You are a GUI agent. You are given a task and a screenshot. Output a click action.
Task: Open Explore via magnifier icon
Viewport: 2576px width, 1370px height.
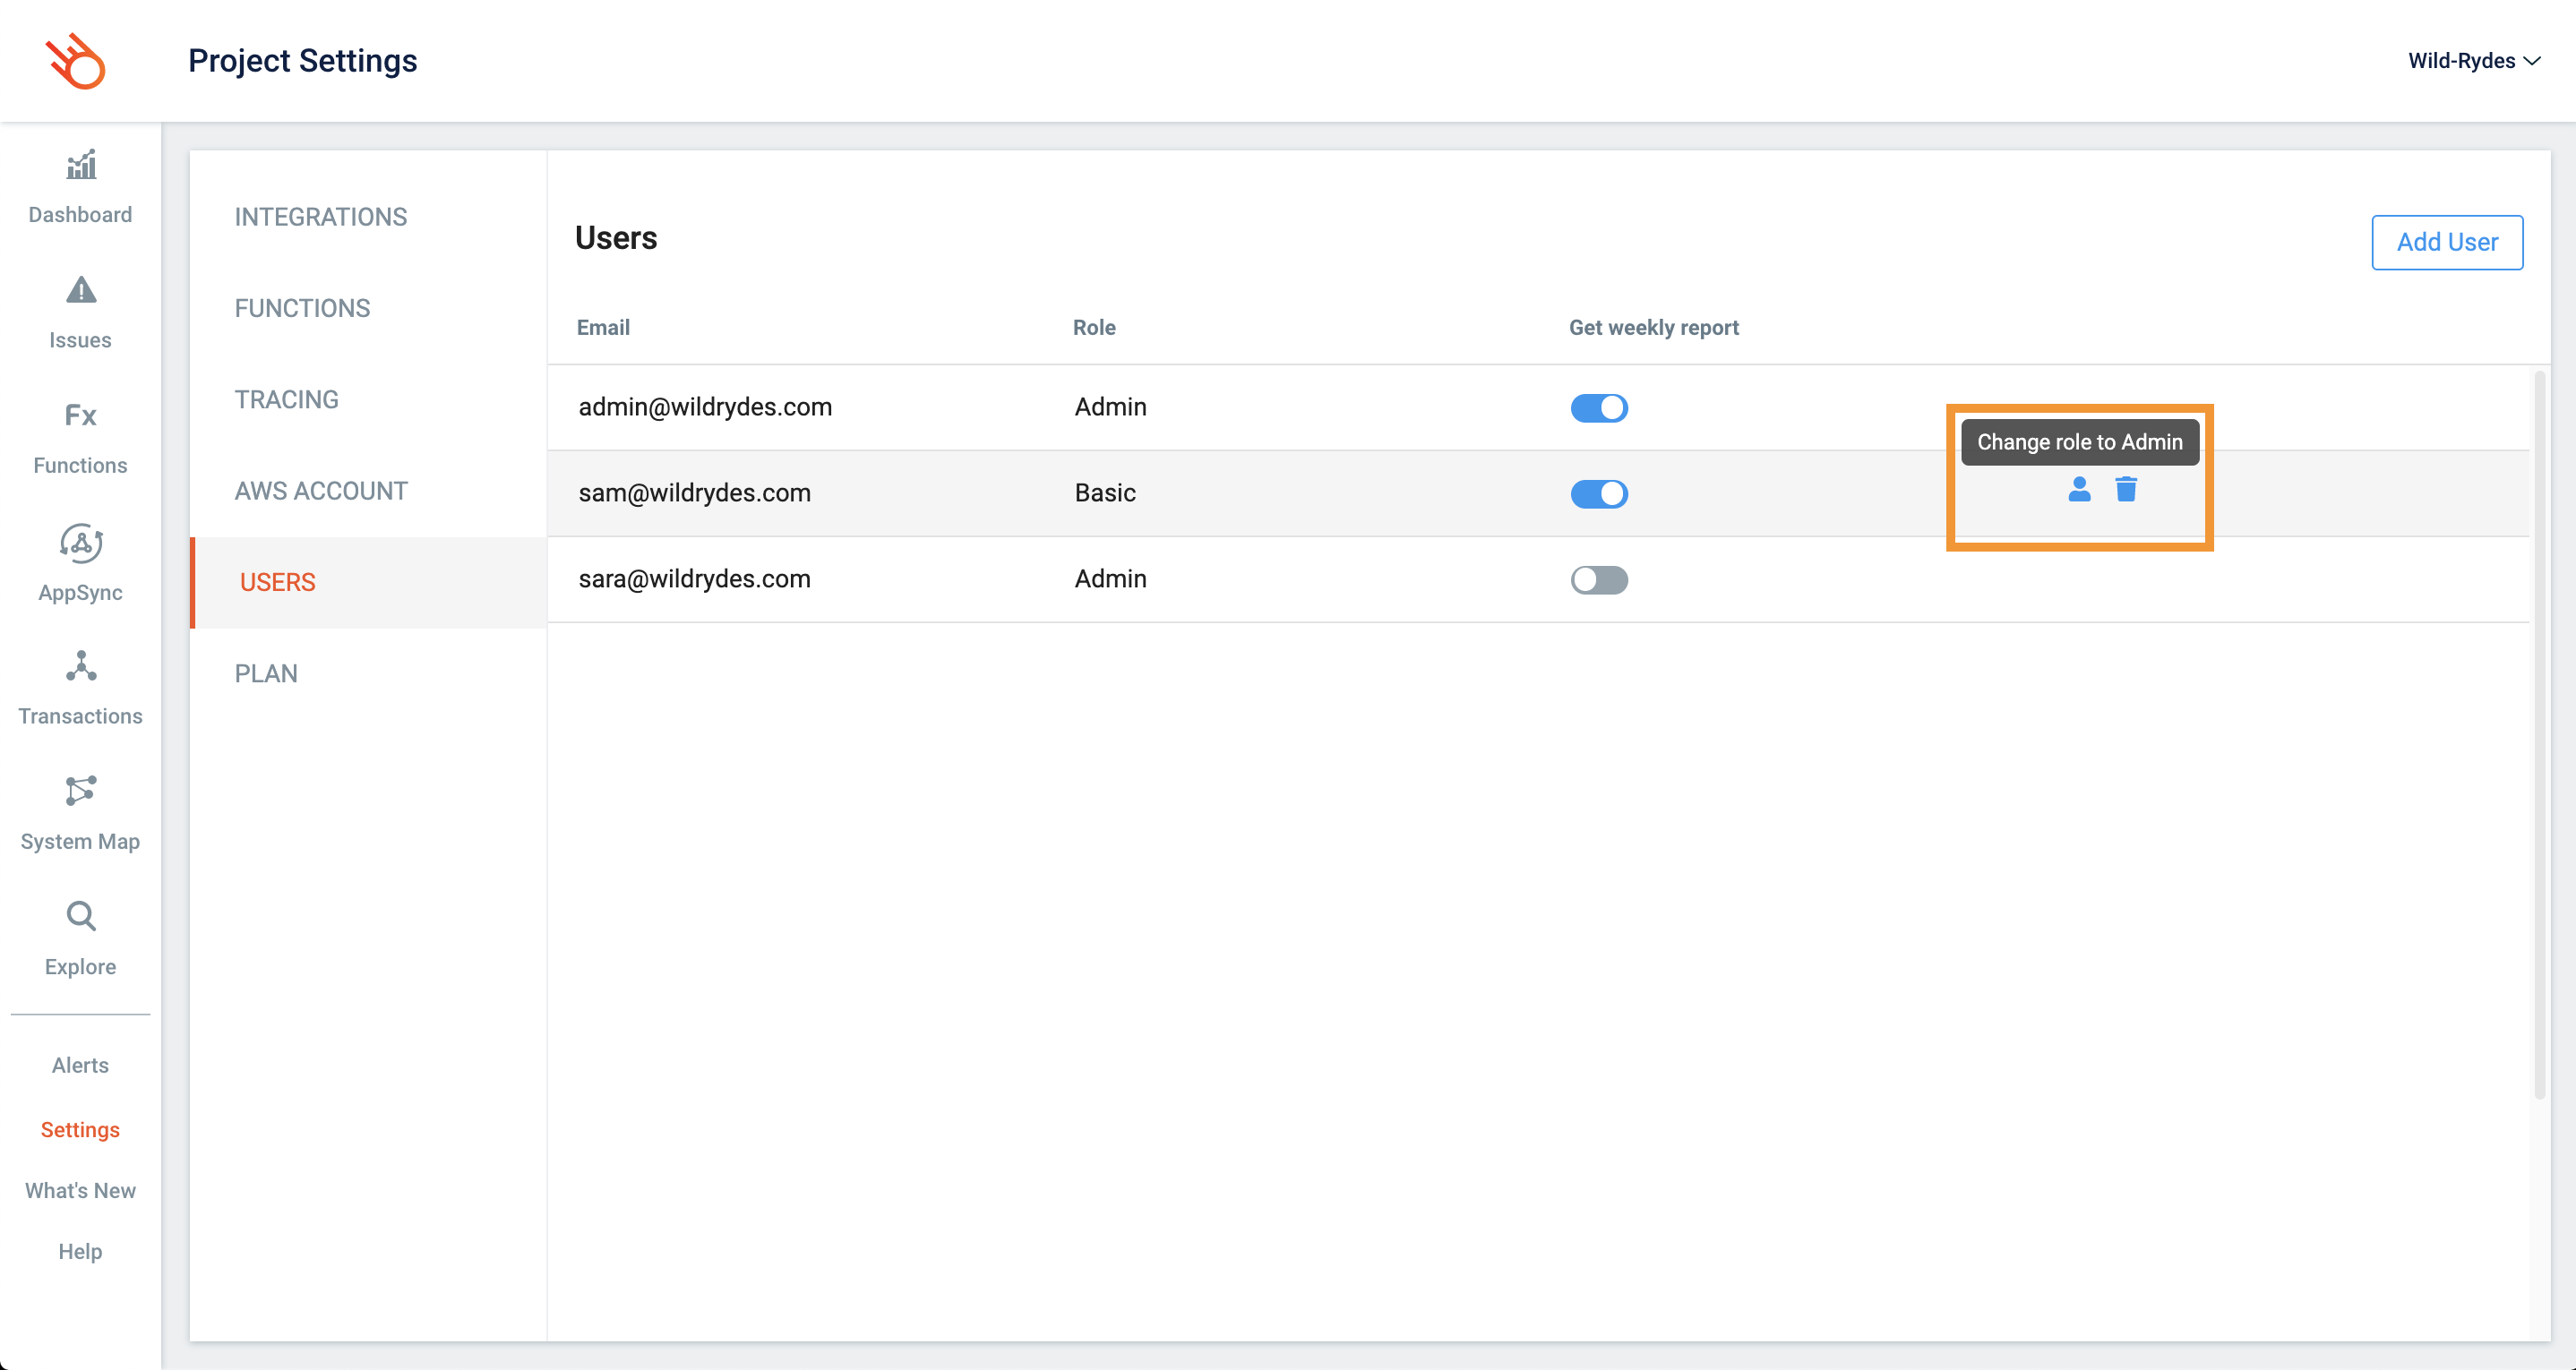(x=81, y=916)
